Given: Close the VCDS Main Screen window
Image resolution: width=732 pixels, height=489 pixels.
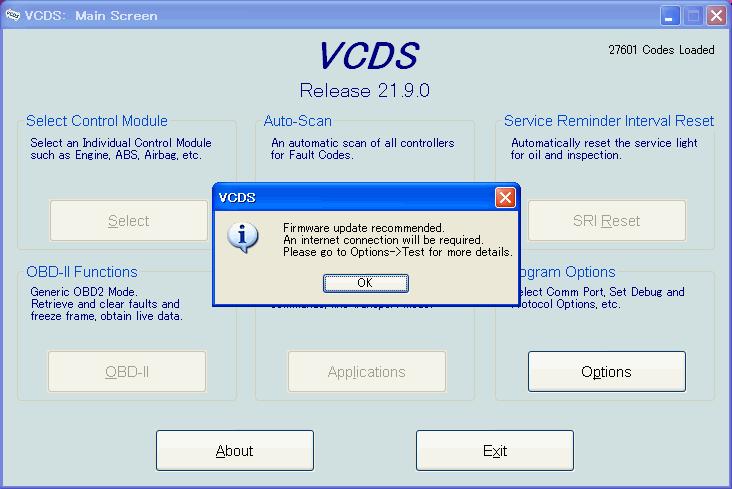Looking at the screenshot, I should click(716, 15).
